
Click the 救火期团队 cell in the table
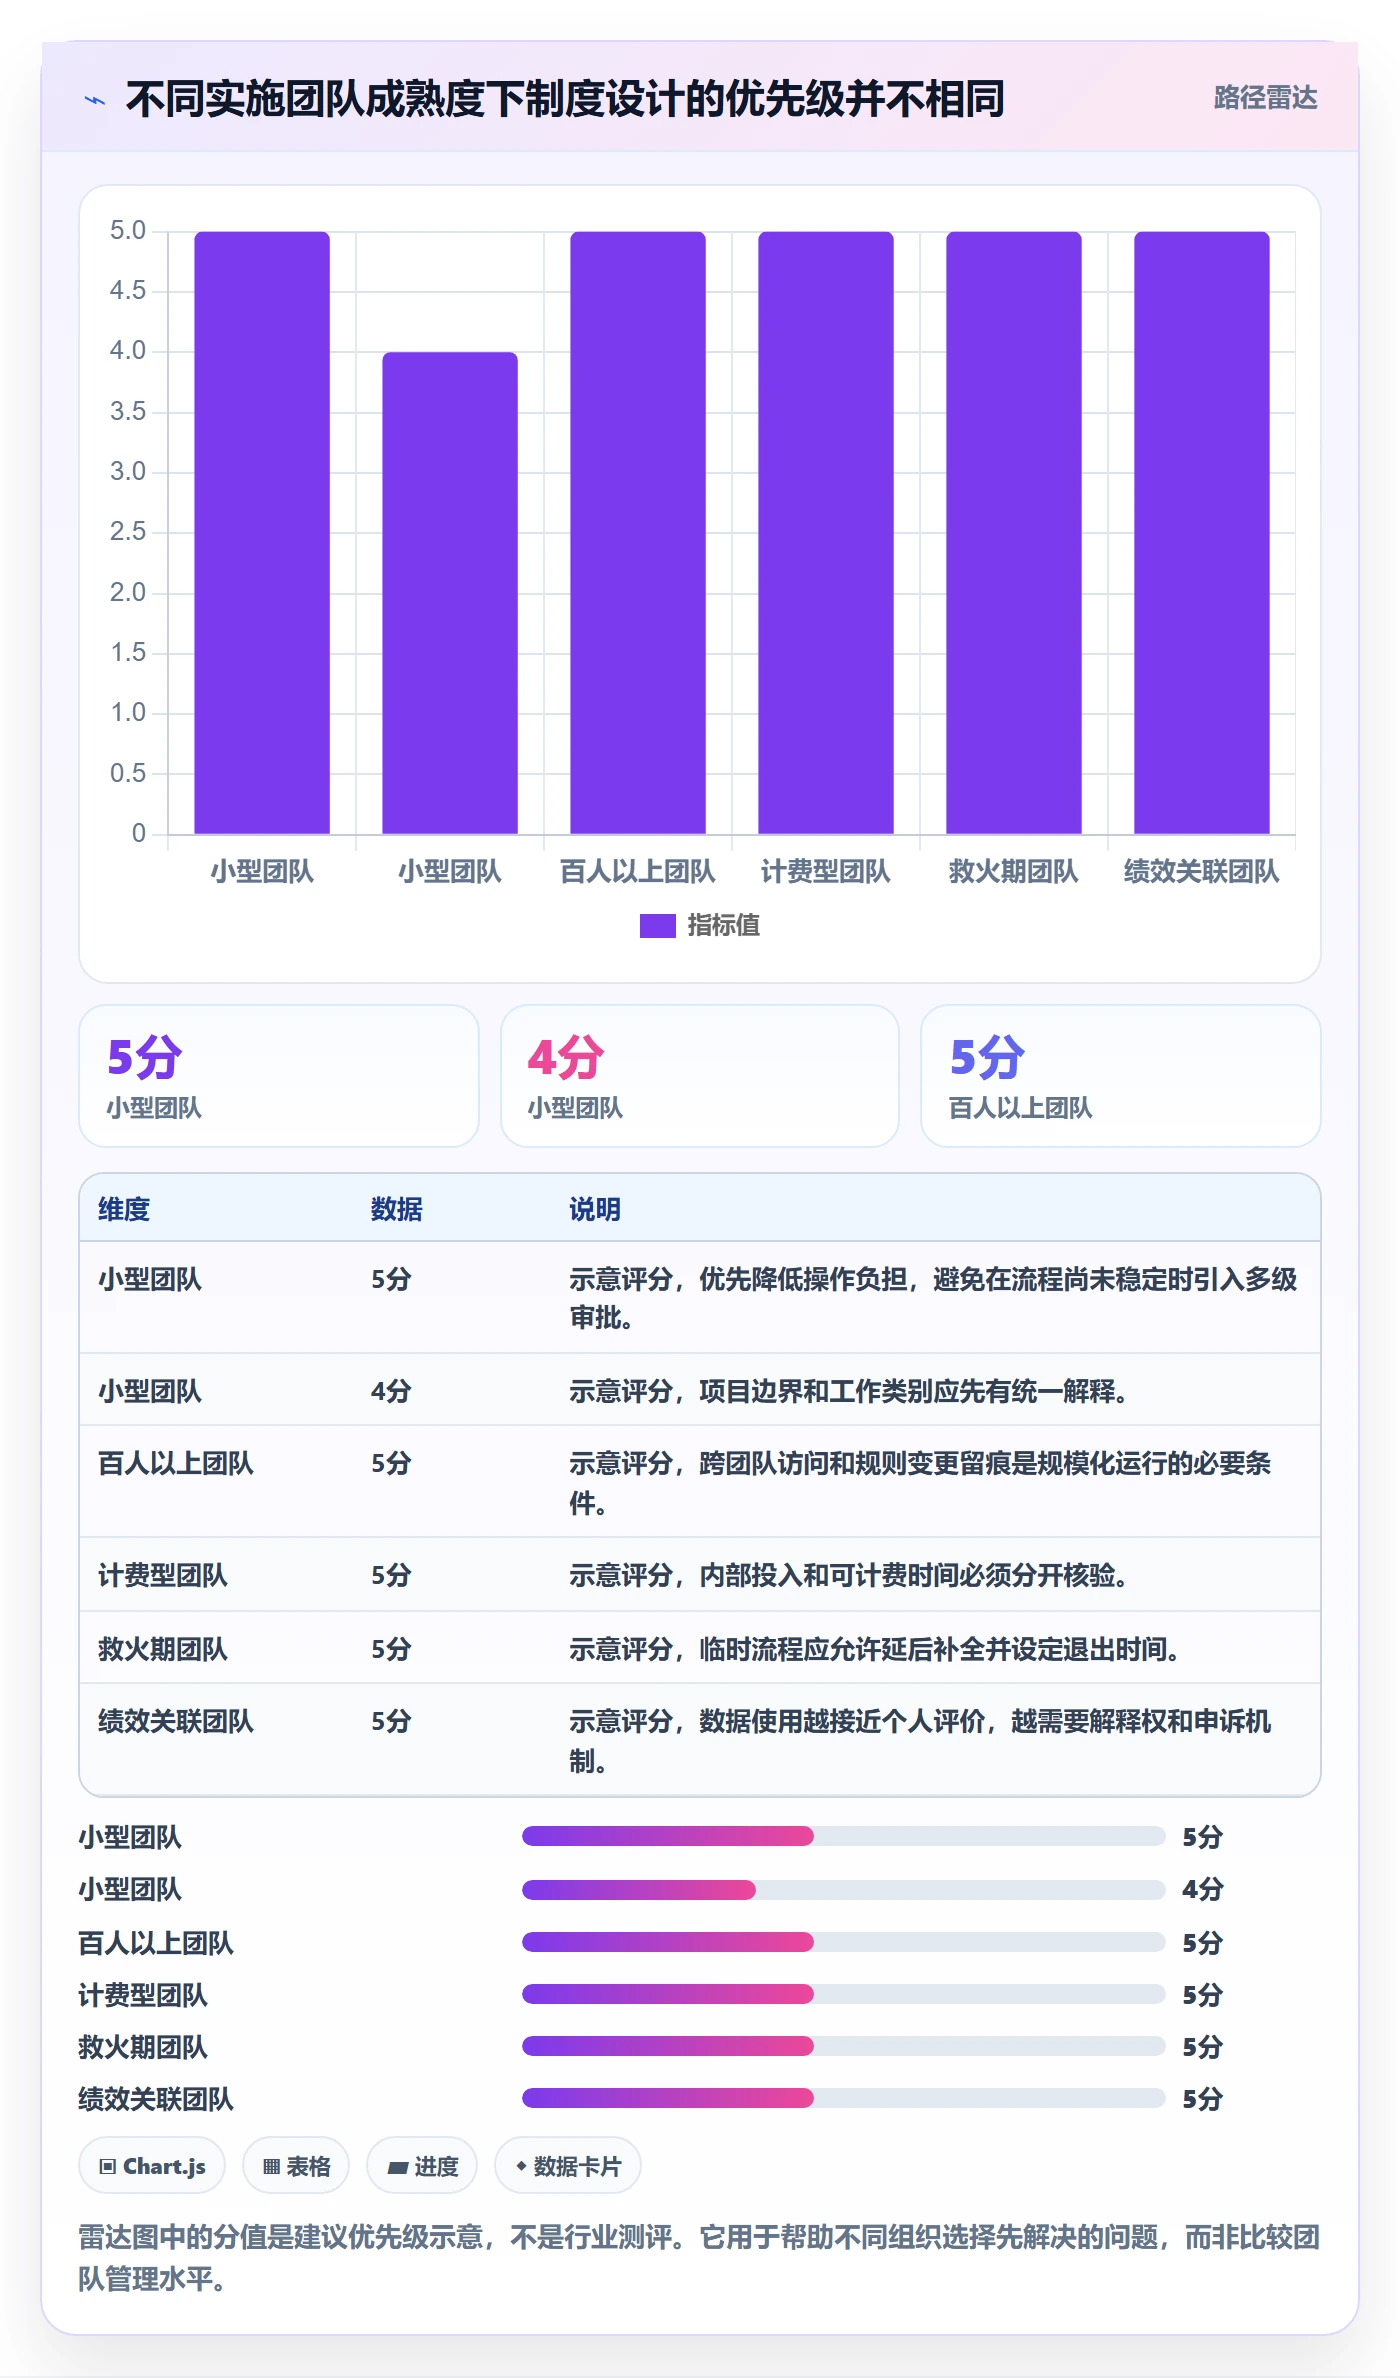163,1649
